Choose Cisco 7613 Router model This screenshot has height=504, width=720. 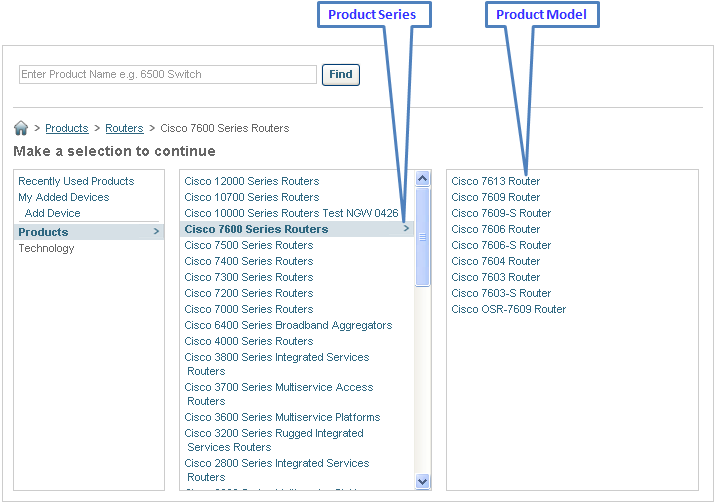pos(495,181)
